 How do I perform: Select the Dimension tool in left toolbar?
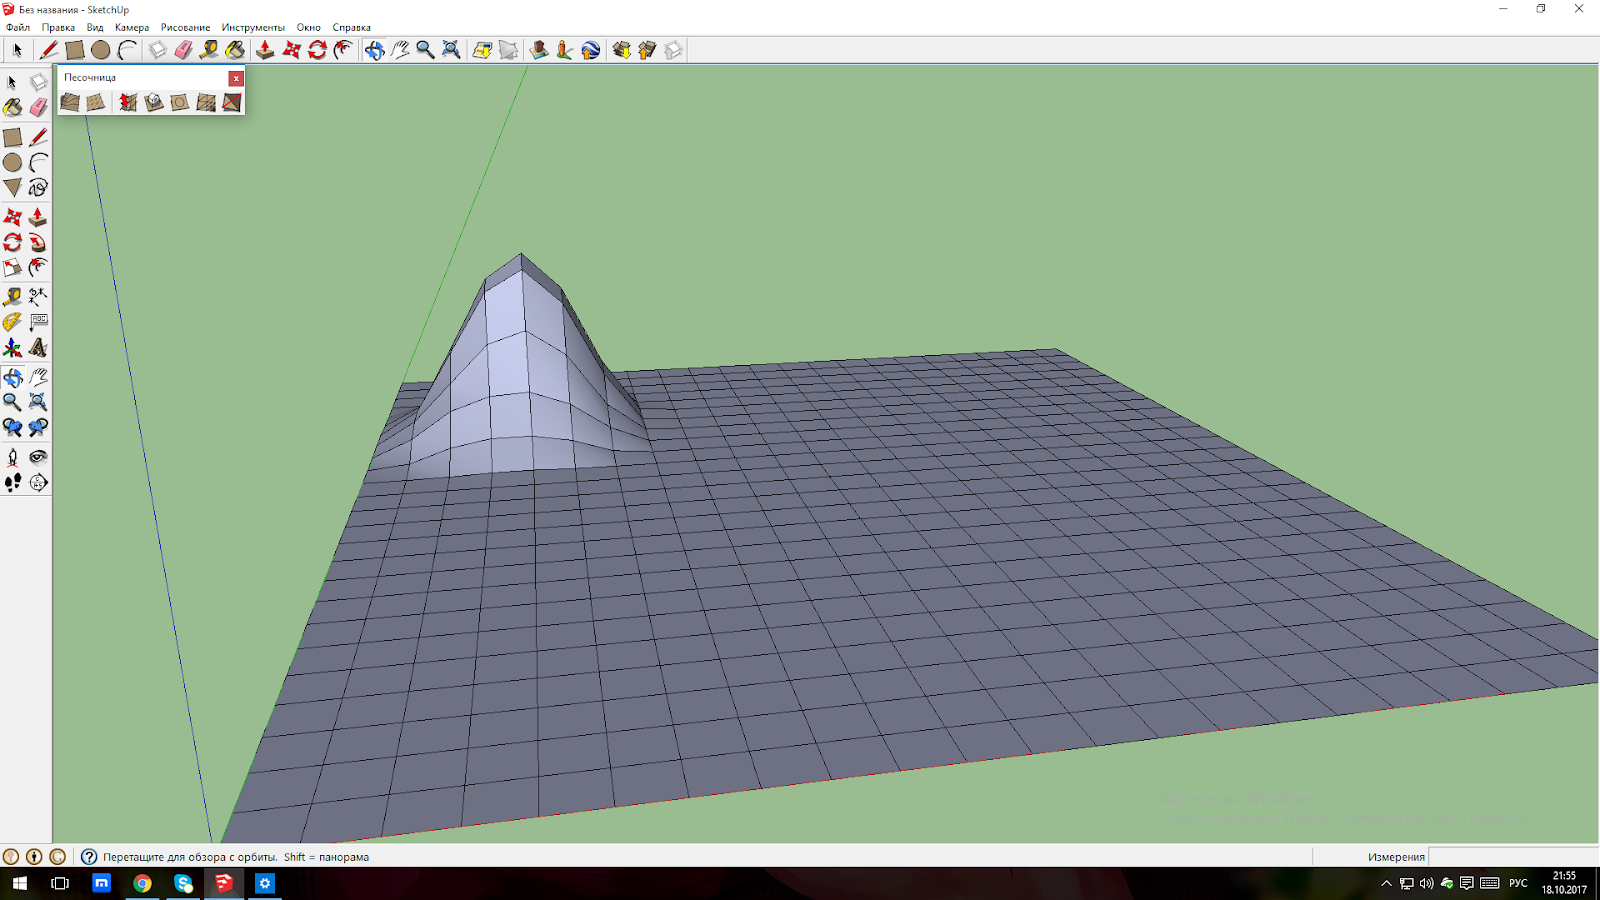(38, 297)
